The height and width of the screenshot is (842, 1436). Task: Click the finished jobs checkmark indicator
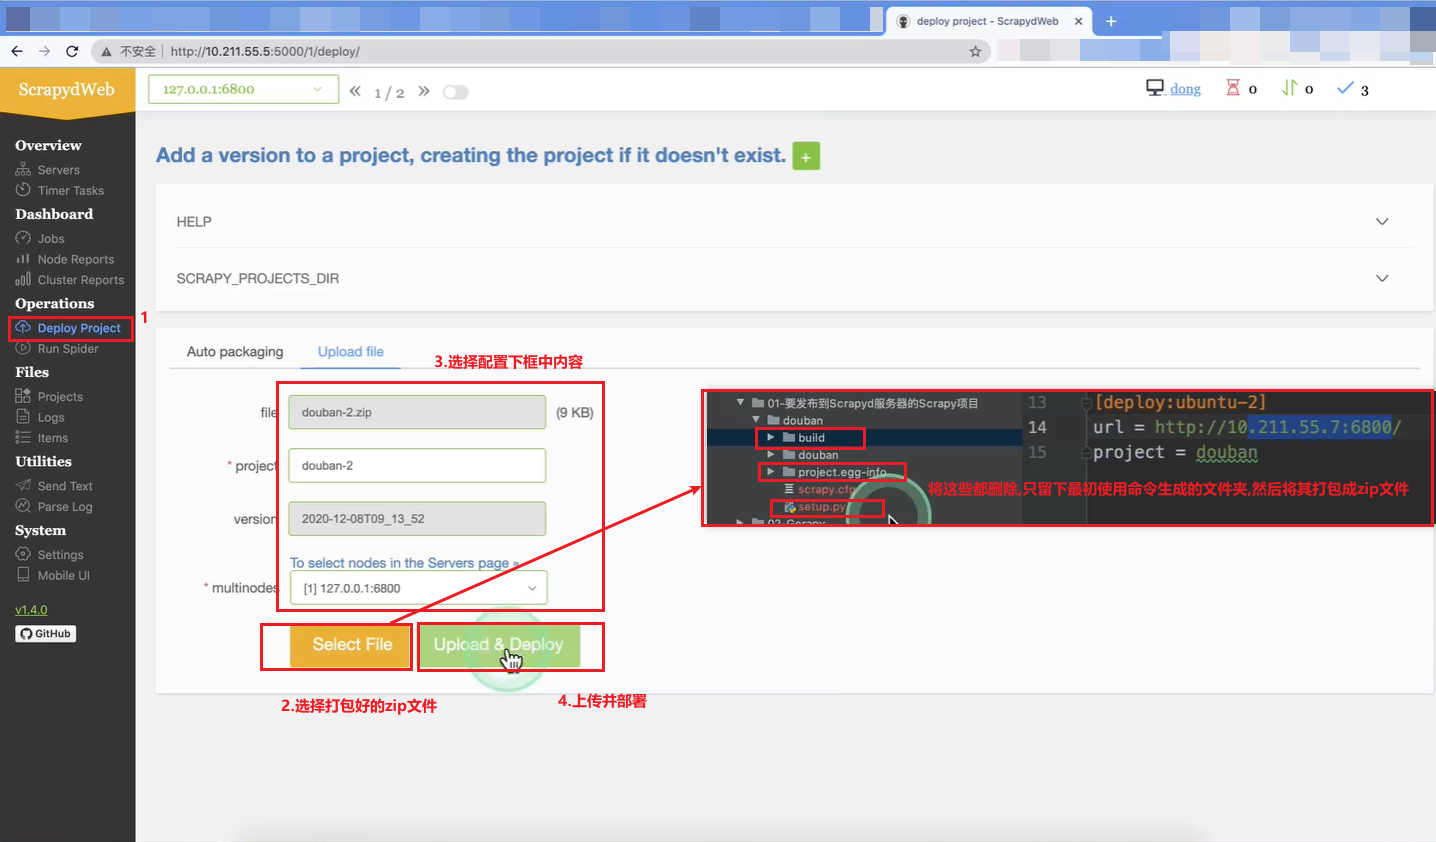coord(1353,89)
